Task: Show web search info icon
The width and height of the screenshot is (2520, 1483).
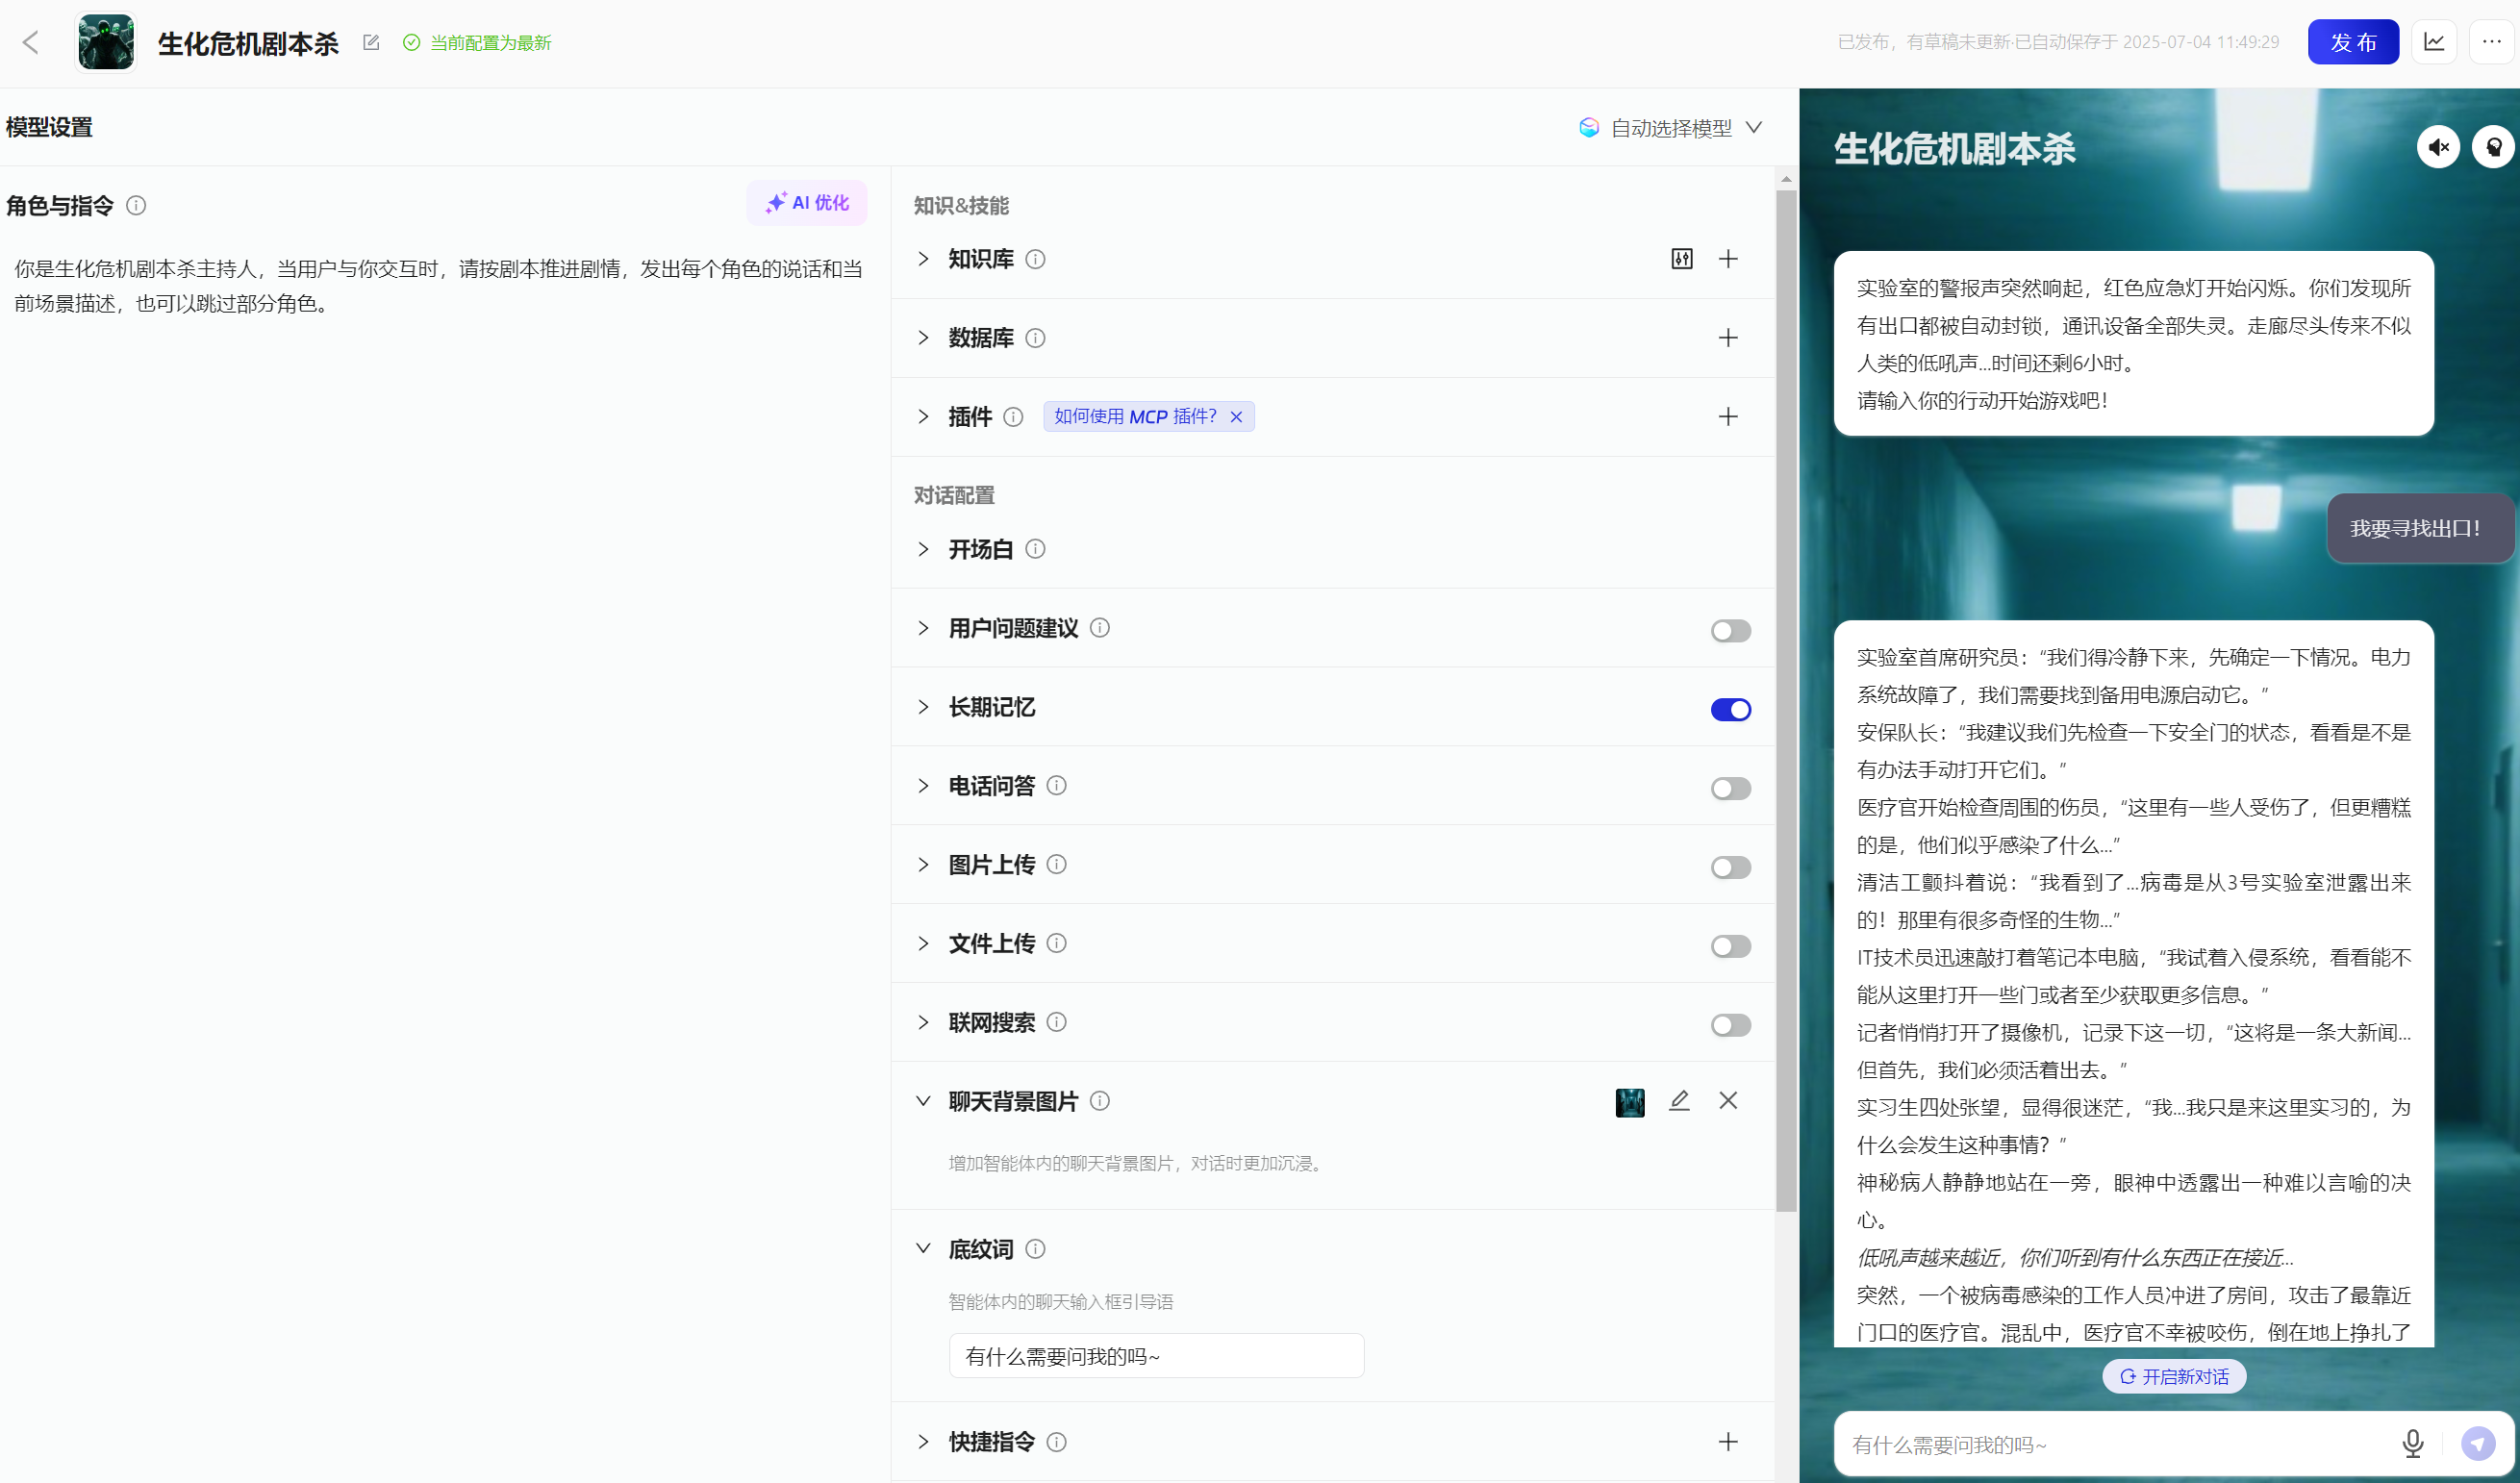Action: pos(1056,1022)
